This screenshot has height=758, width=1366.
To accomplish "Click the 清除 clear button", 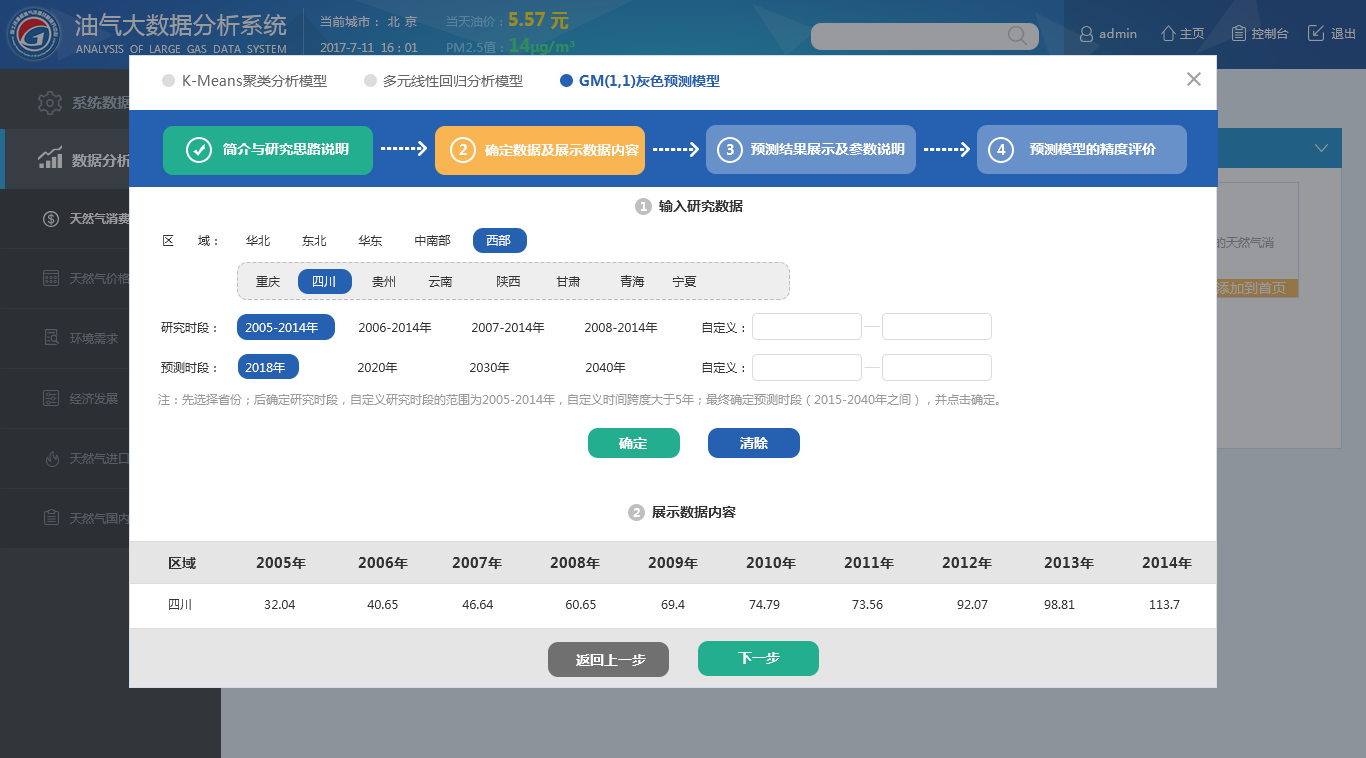I will (754, 443).
